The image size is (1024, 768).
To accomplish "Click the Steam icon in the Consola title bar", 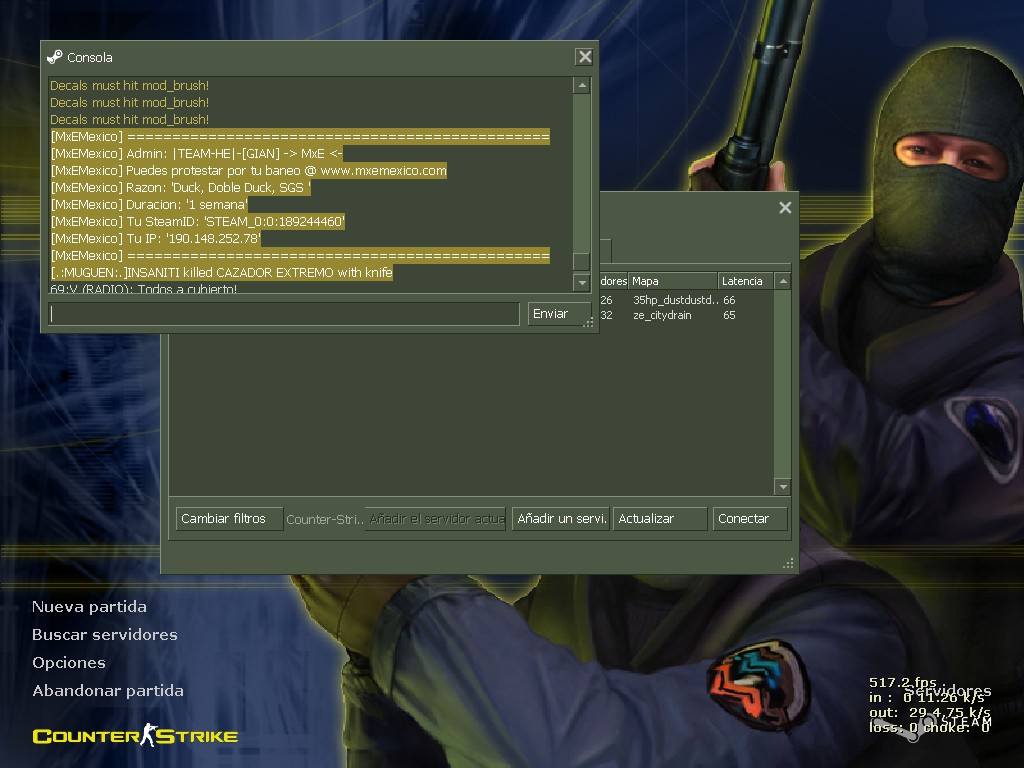I will 55,57.
